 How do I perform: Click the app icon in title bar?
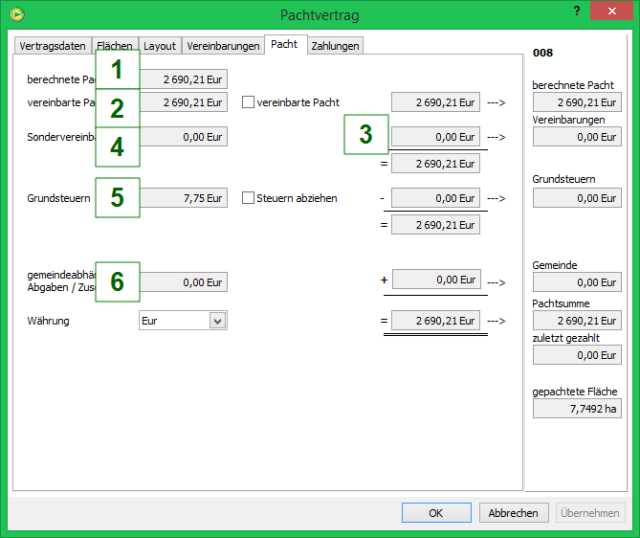click(15, 15)
